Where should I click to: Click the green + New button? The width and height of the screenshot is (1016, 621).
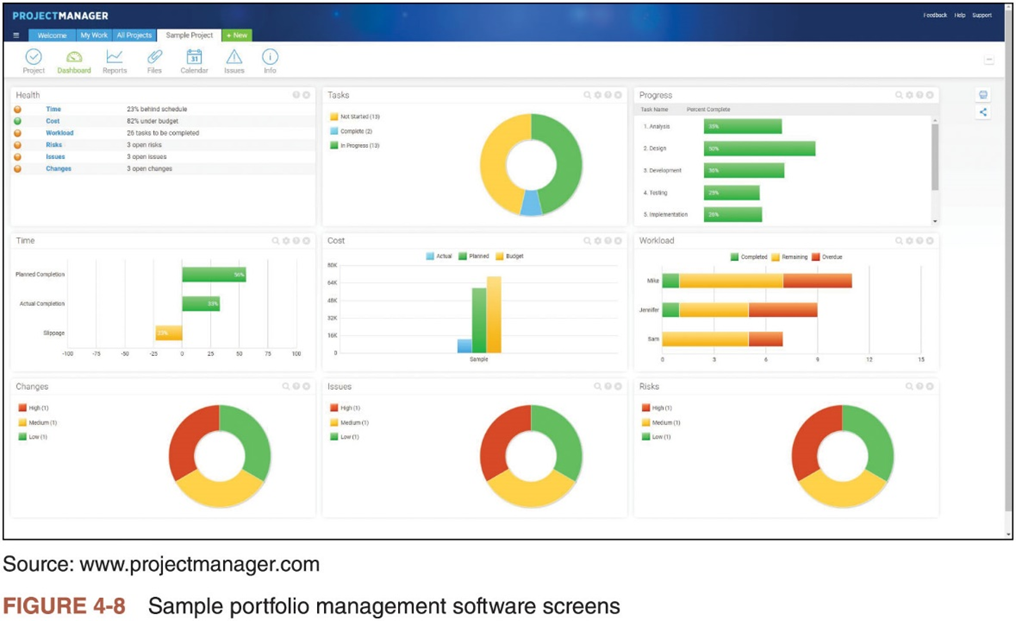237,35
